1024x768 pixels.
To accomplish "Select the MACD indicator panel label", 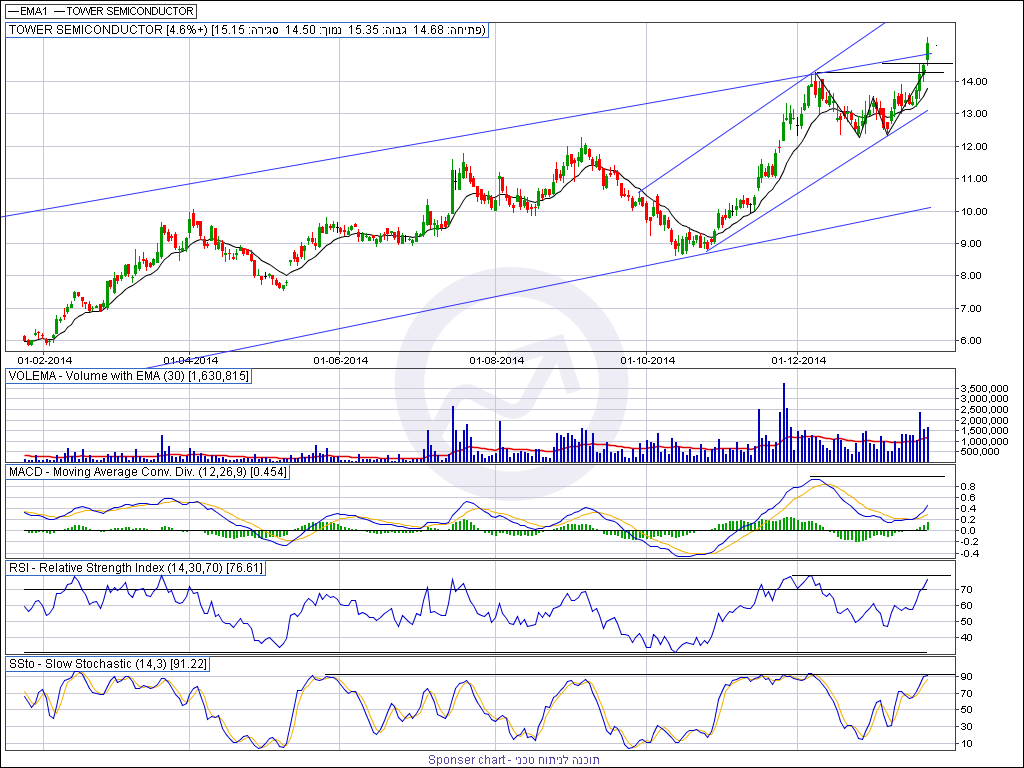I will 148,471.
